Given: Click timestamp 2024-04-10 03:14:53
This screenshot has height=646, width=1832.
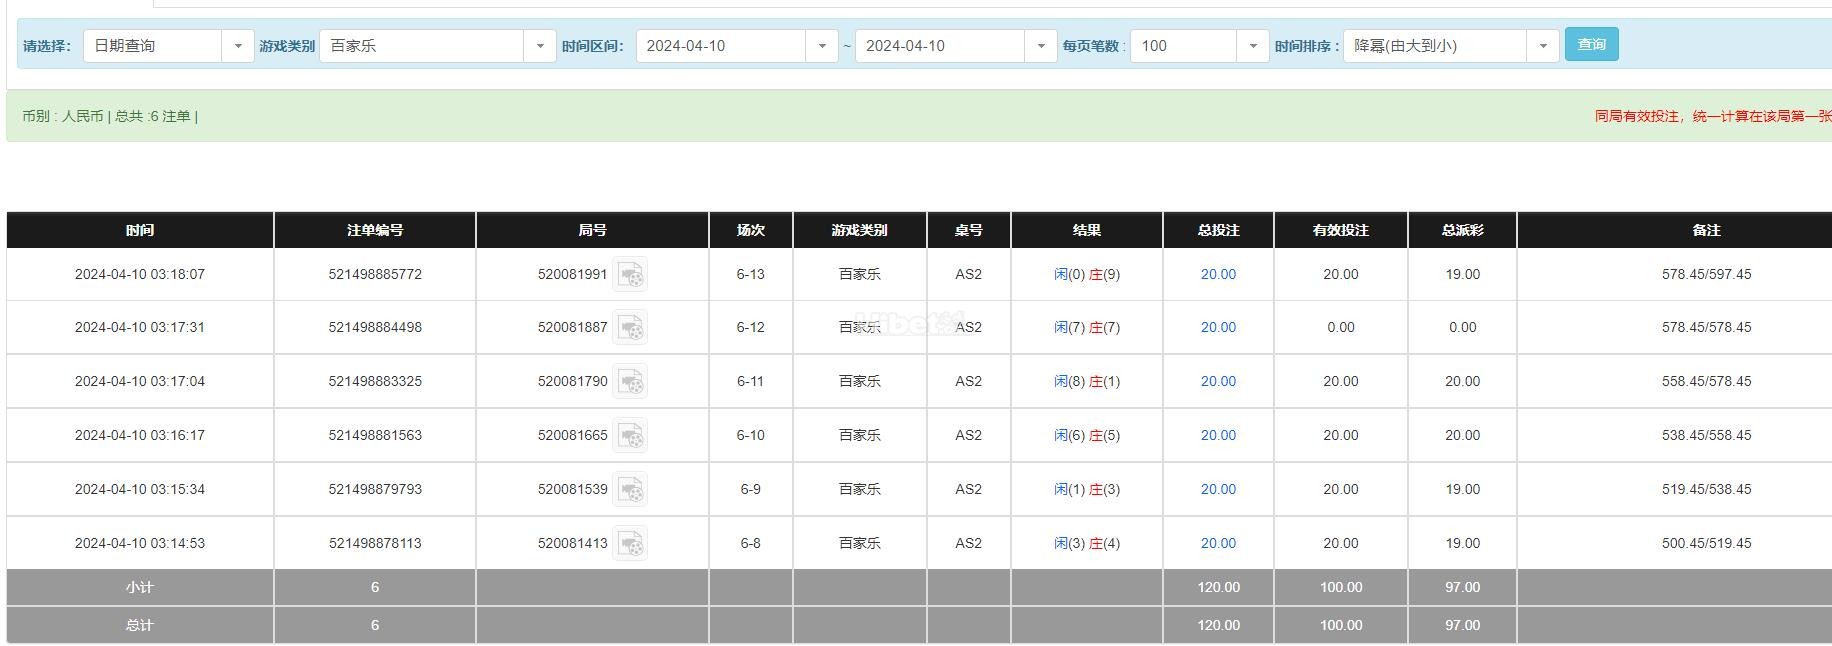Looking at the screenshot, I should [140, 543].
